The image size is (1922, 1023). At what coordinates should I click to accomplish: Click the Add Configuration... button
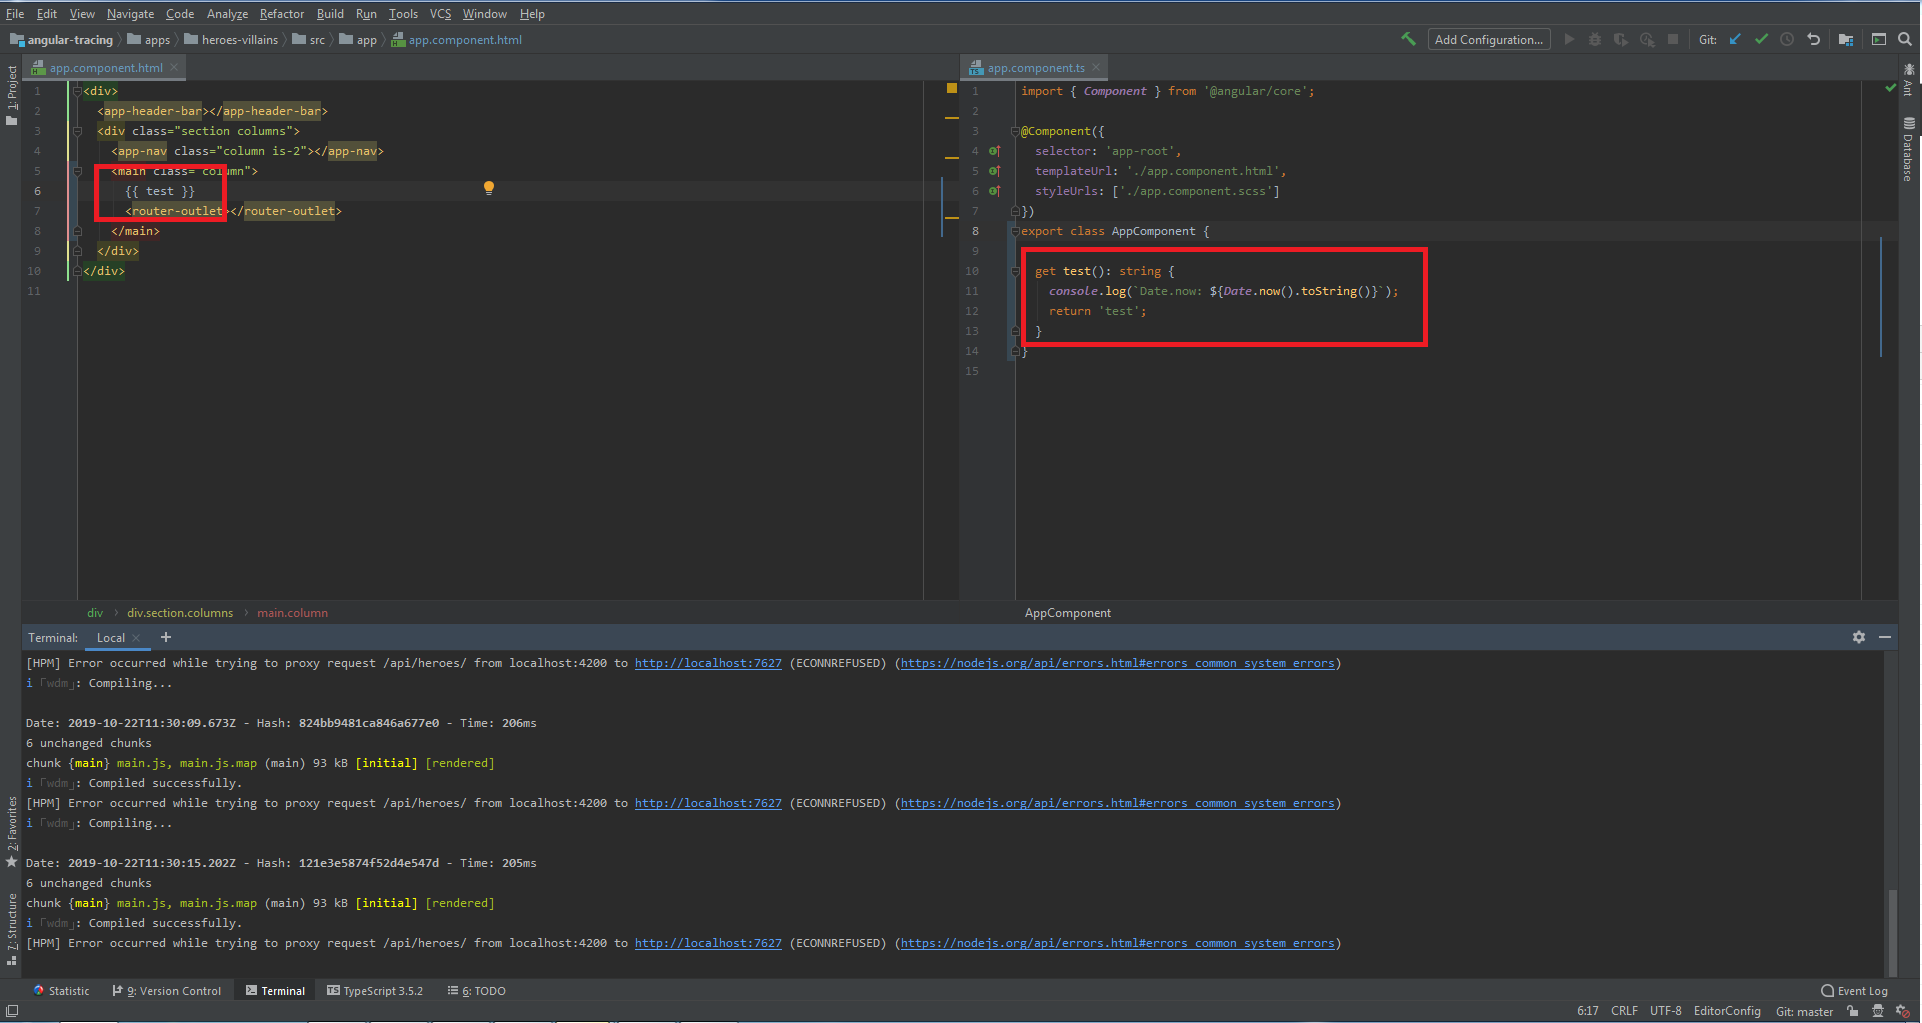tap(1488, 39)
